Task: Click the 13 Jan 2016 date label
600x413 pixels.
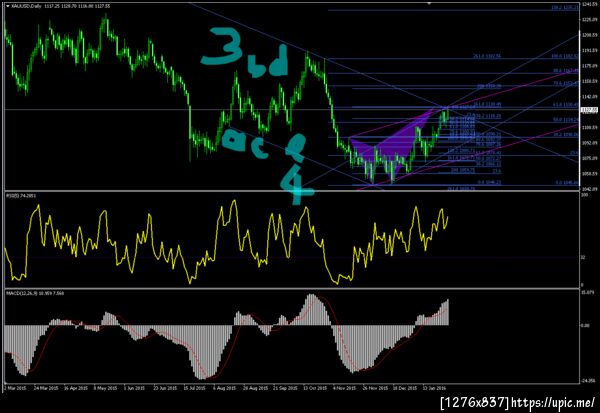Action: coord(434,388)
